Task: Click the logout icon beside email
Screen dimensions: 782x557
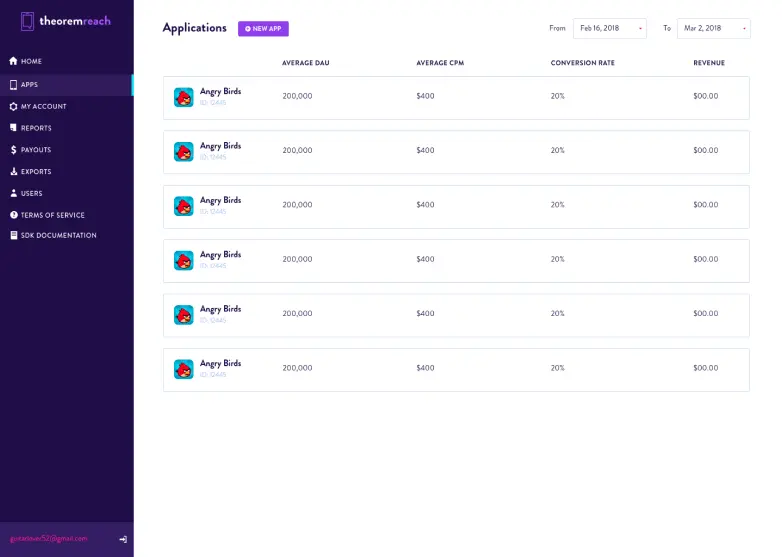Action: click(123, 539)
